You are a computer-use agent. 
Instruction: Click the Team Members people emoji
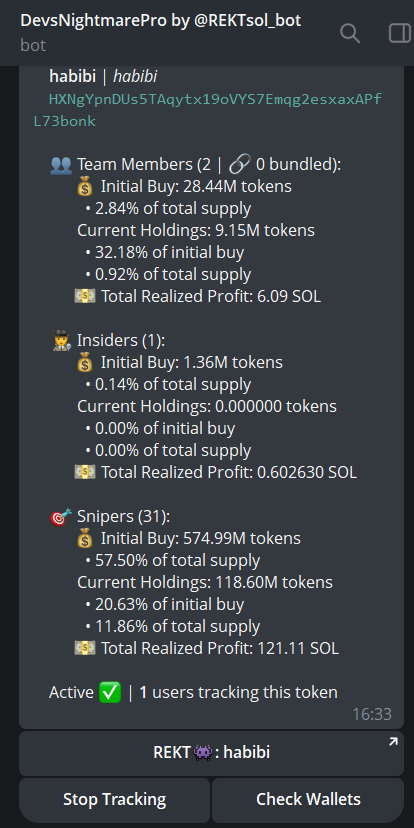(61, 165)
